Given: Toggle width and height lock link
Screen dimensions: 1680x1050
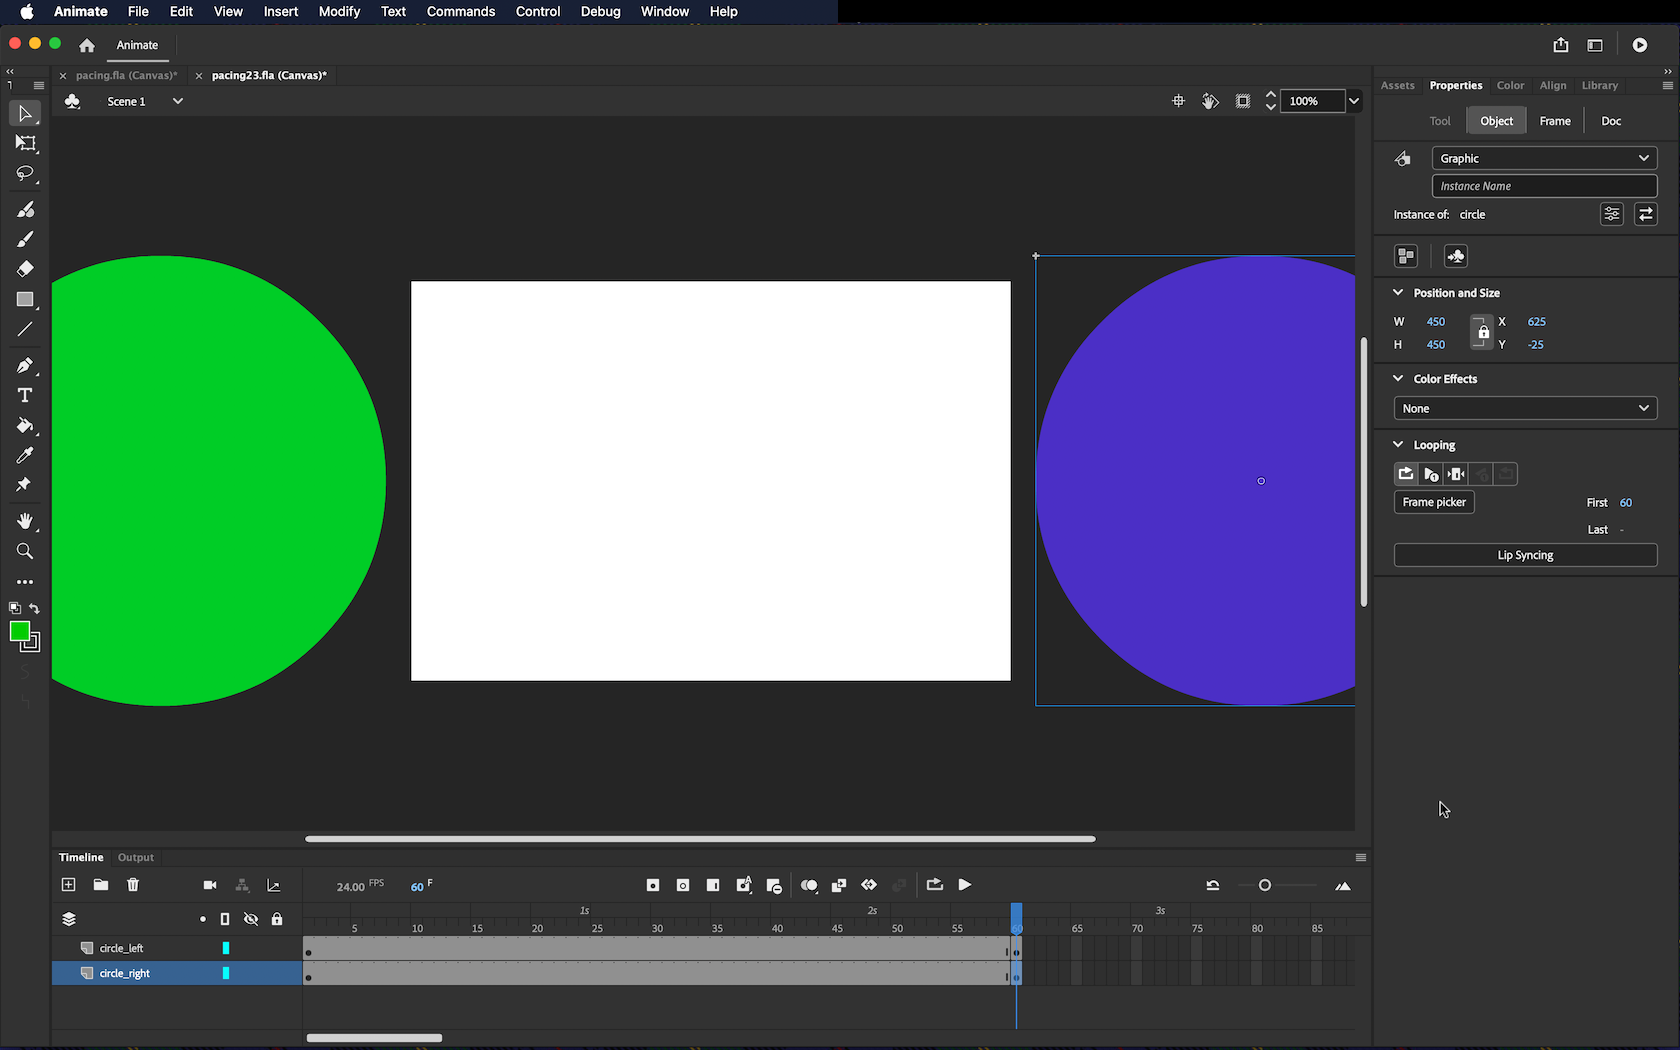Looking at the screenshot, I should 1482,333.
